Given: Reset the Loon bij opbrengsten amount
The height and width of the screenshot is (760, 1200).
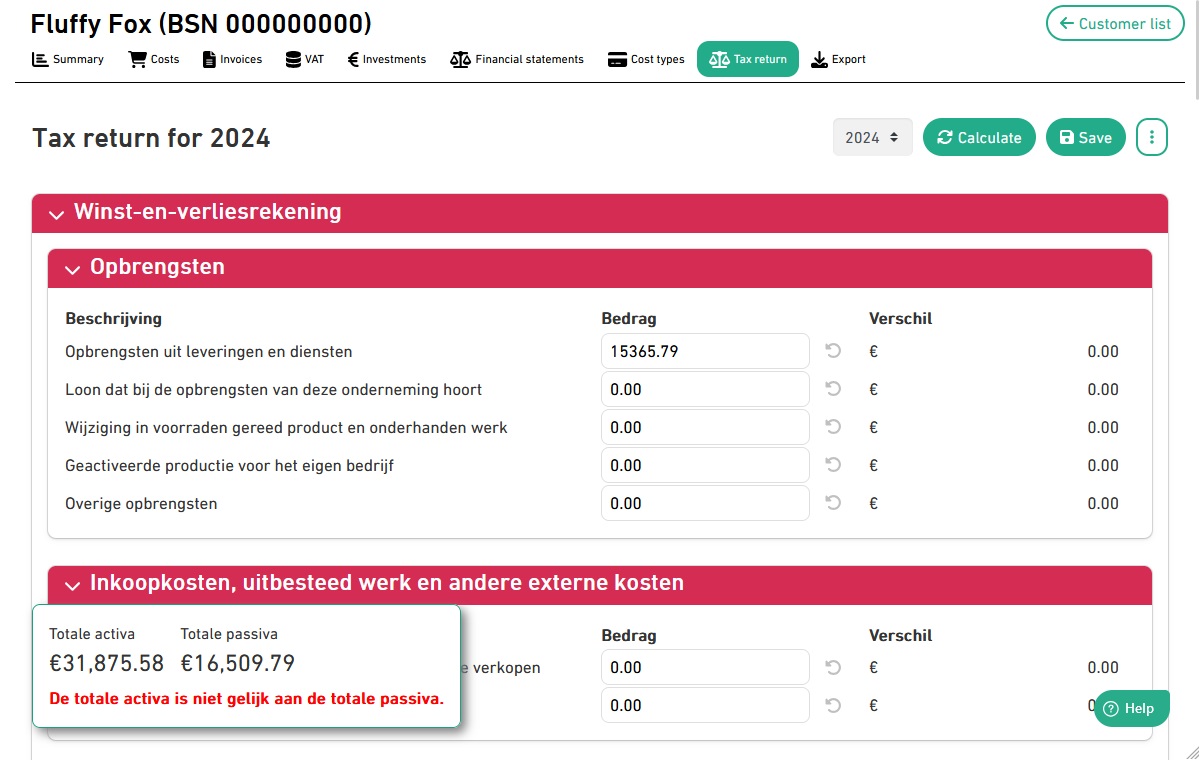Looking at the screenshot, I should 833,389.
